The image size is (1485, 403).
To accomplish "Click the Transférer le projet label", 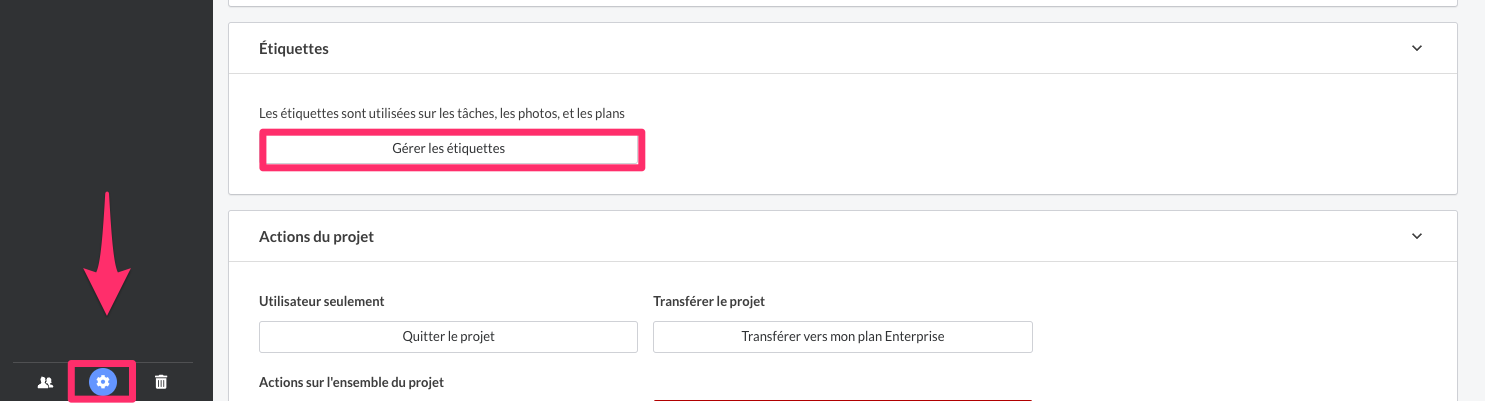I will 709,301.
